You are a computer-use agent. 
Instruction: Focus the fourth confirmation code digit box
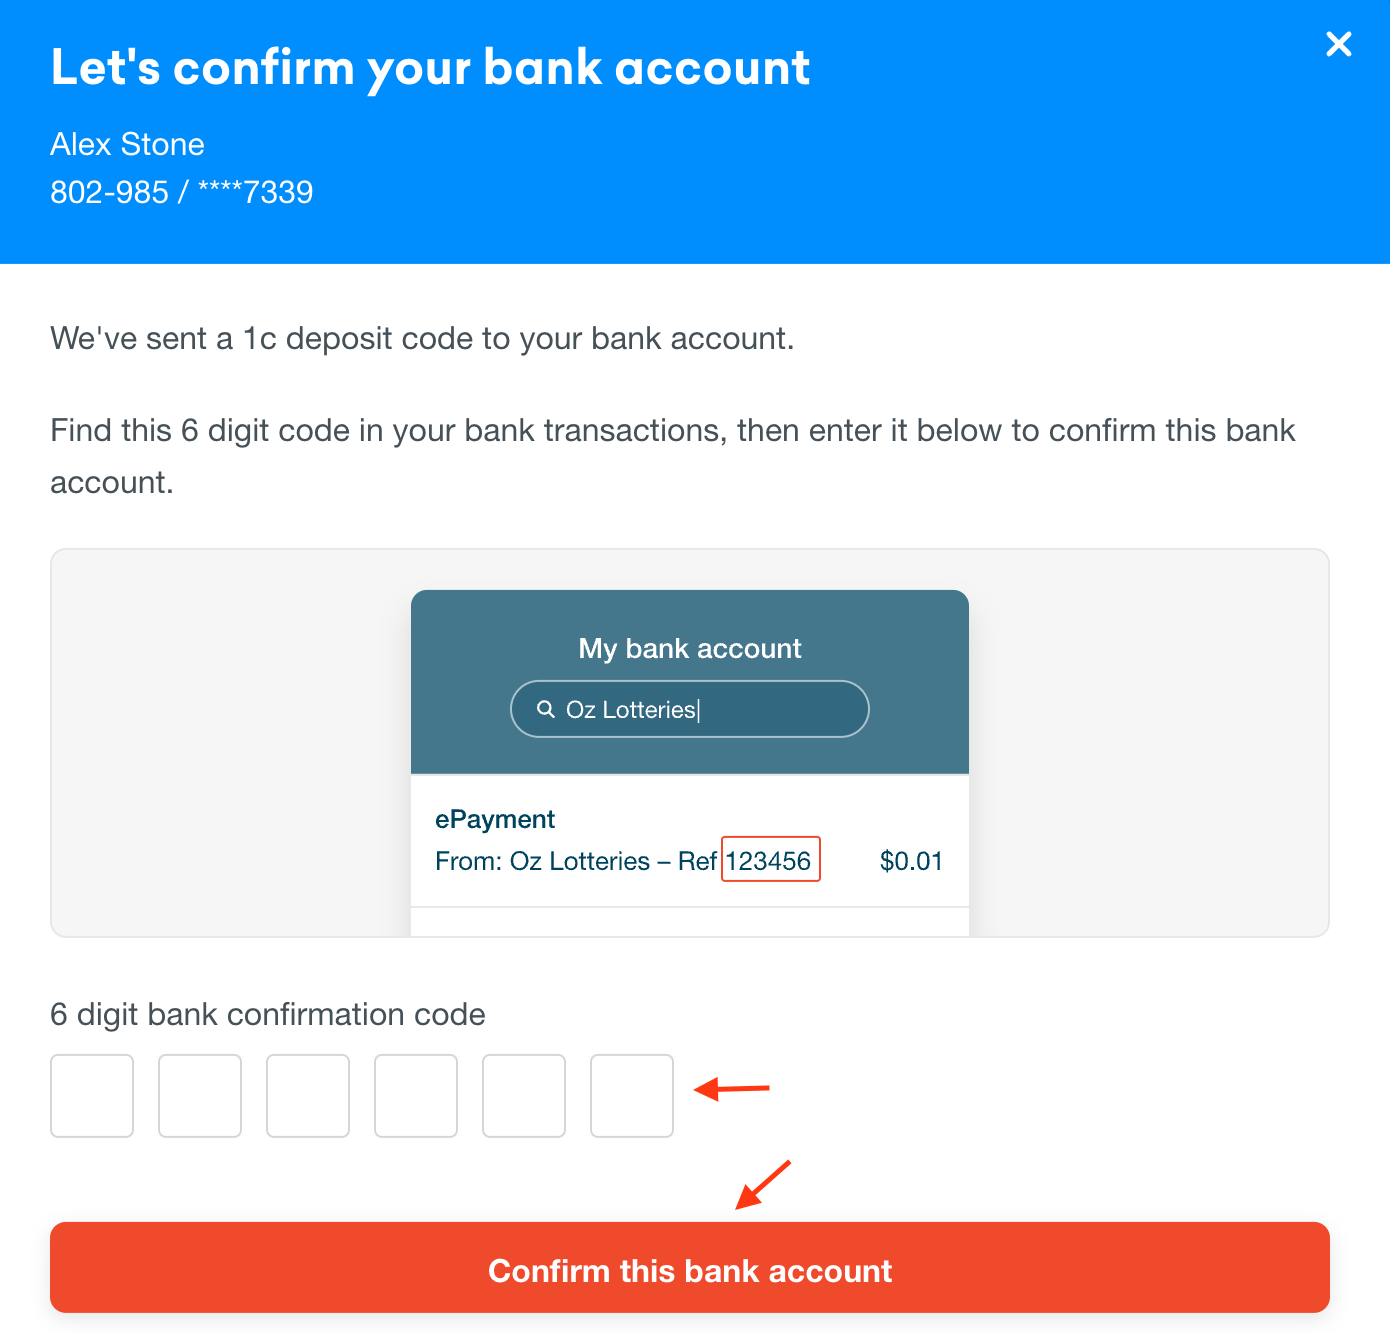[416, 1096]
